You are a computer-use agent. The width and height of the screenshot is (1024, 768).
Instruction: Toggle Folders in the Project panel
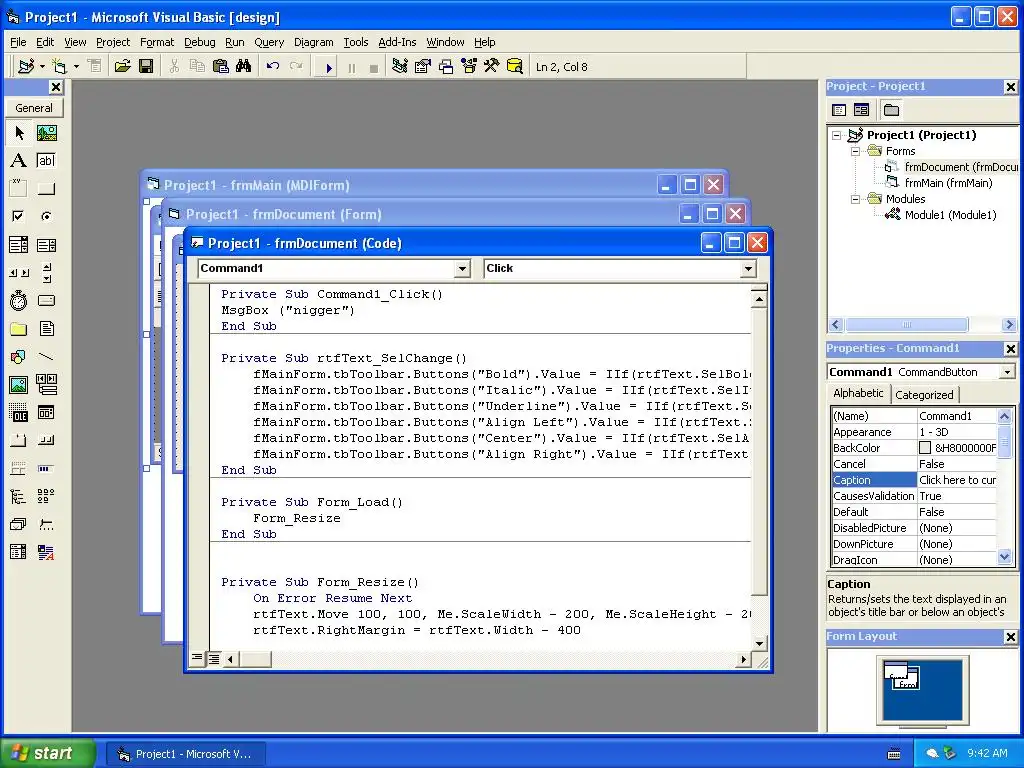[x=891, y=110]
